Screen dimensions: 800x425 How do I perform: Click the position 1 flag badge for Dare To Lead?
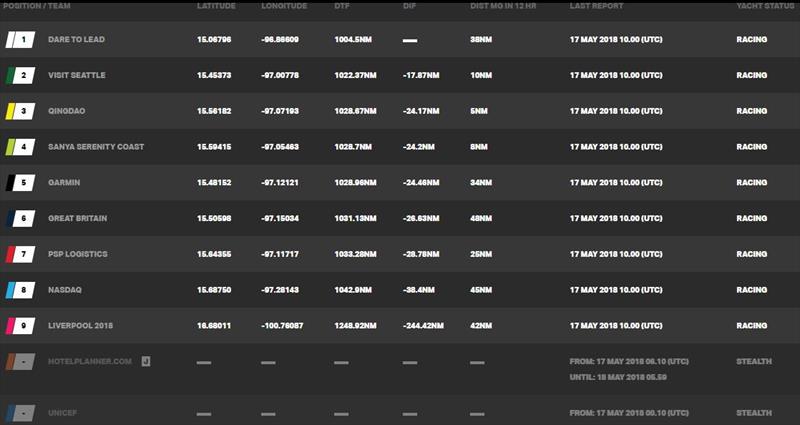tap(20, 39)
